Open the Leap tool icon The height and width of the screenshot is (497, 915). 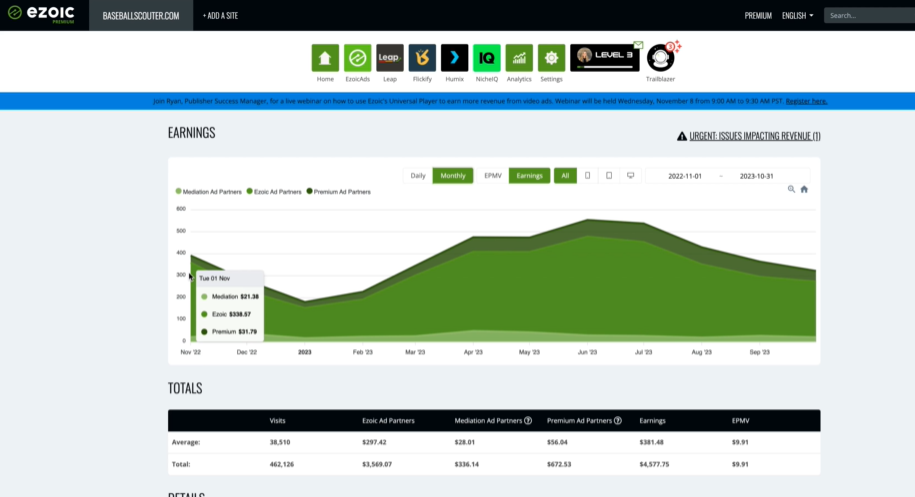[390, 58]
